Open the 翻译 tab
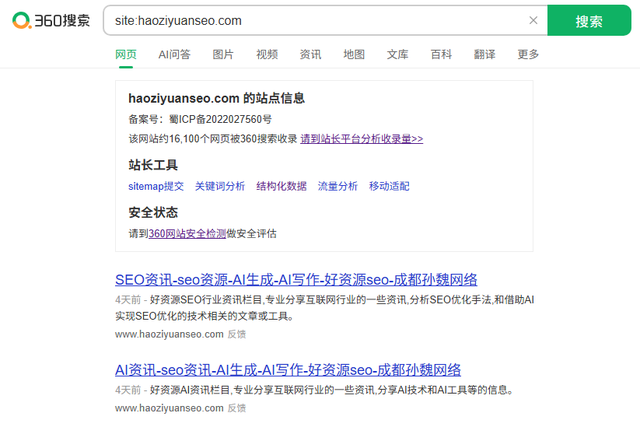 tap(484, 54)
